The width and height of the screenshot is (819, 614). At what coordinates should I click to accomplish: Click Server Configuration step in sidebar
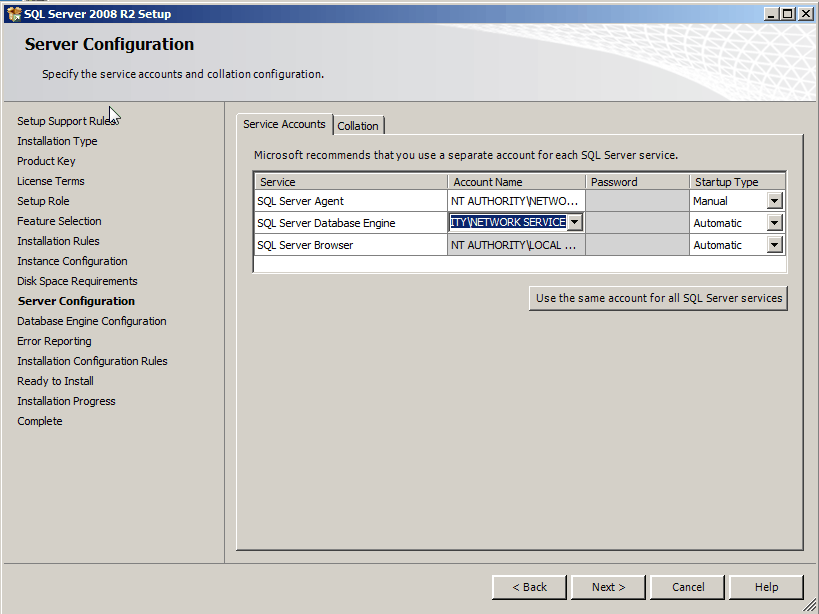(x=76, y=301)
